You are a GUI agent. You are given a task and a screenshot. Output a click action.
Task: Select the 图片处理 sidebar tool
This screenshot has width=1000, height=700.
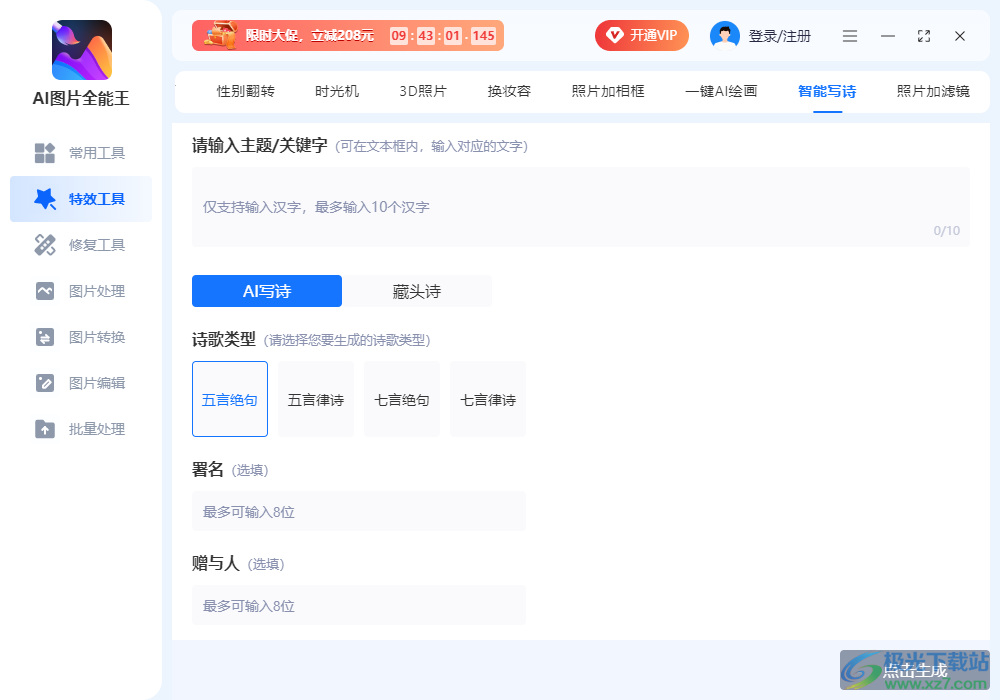pos(80,291)
